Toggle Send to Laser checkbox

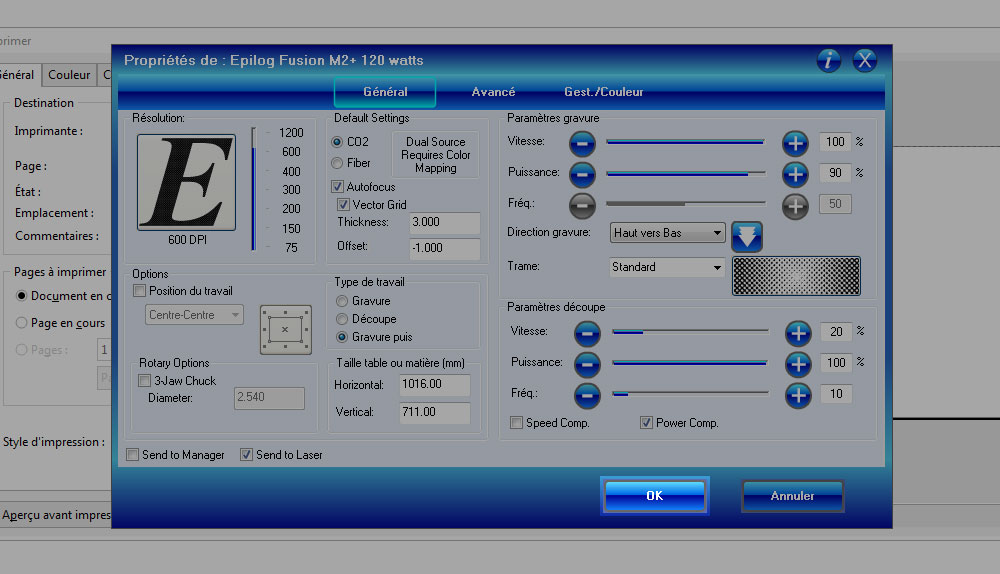(246, 455)
